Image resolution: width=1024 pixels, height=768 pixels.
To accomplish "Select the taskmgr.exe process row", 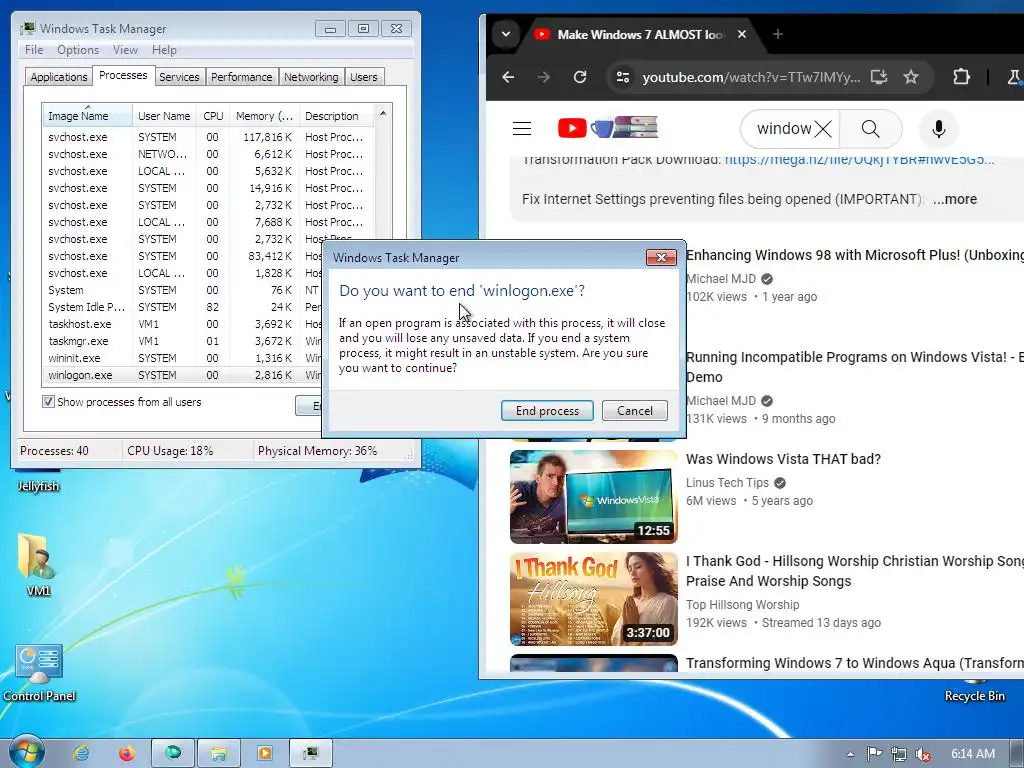I will tap(181, 341).
